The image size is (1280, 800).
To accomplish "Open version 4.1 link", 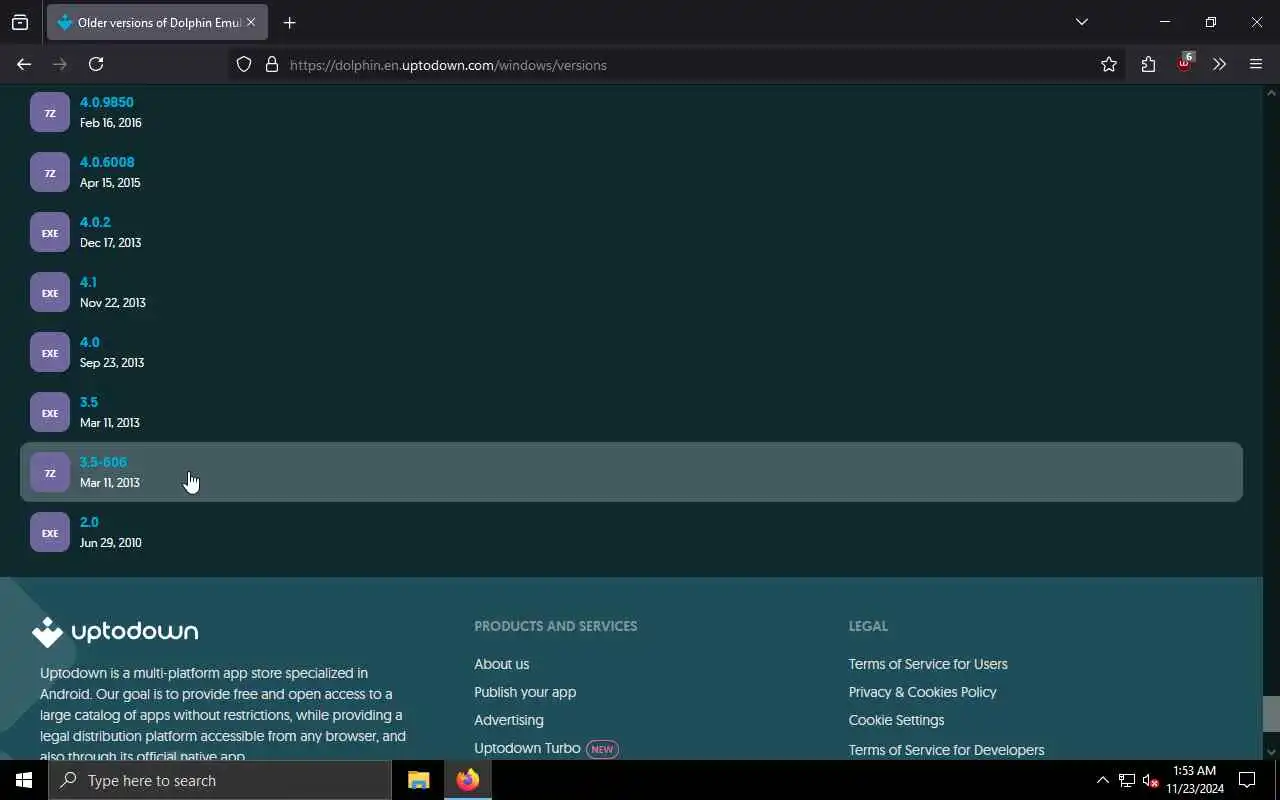I will point(88,282).
